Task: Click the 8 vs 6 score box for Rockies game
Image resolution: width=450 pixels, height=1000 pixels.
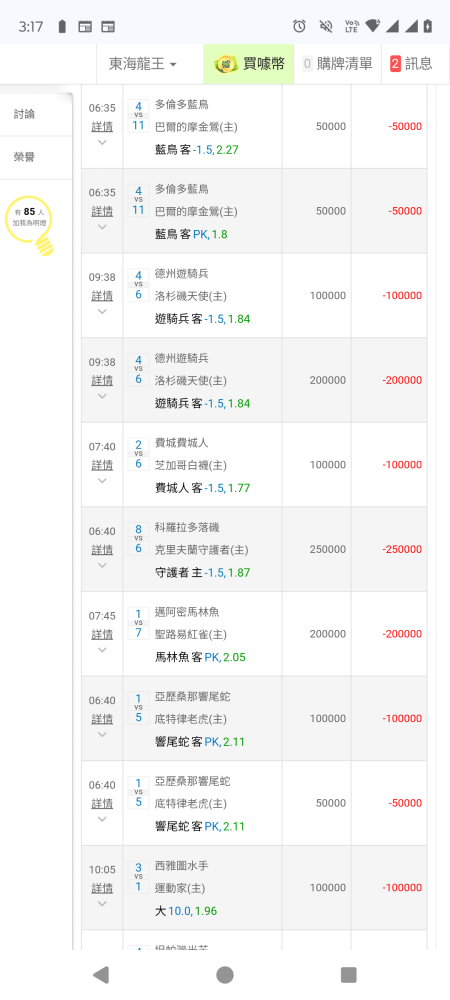Action: coord(138,538)
